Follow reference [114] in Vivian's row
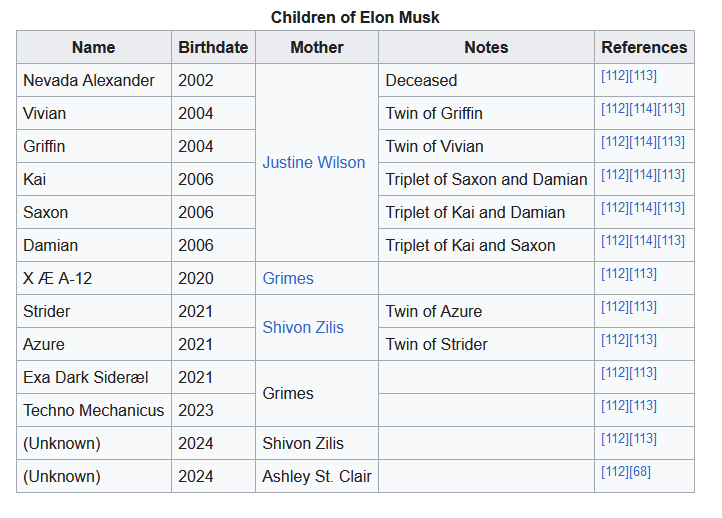 point(643,108)
